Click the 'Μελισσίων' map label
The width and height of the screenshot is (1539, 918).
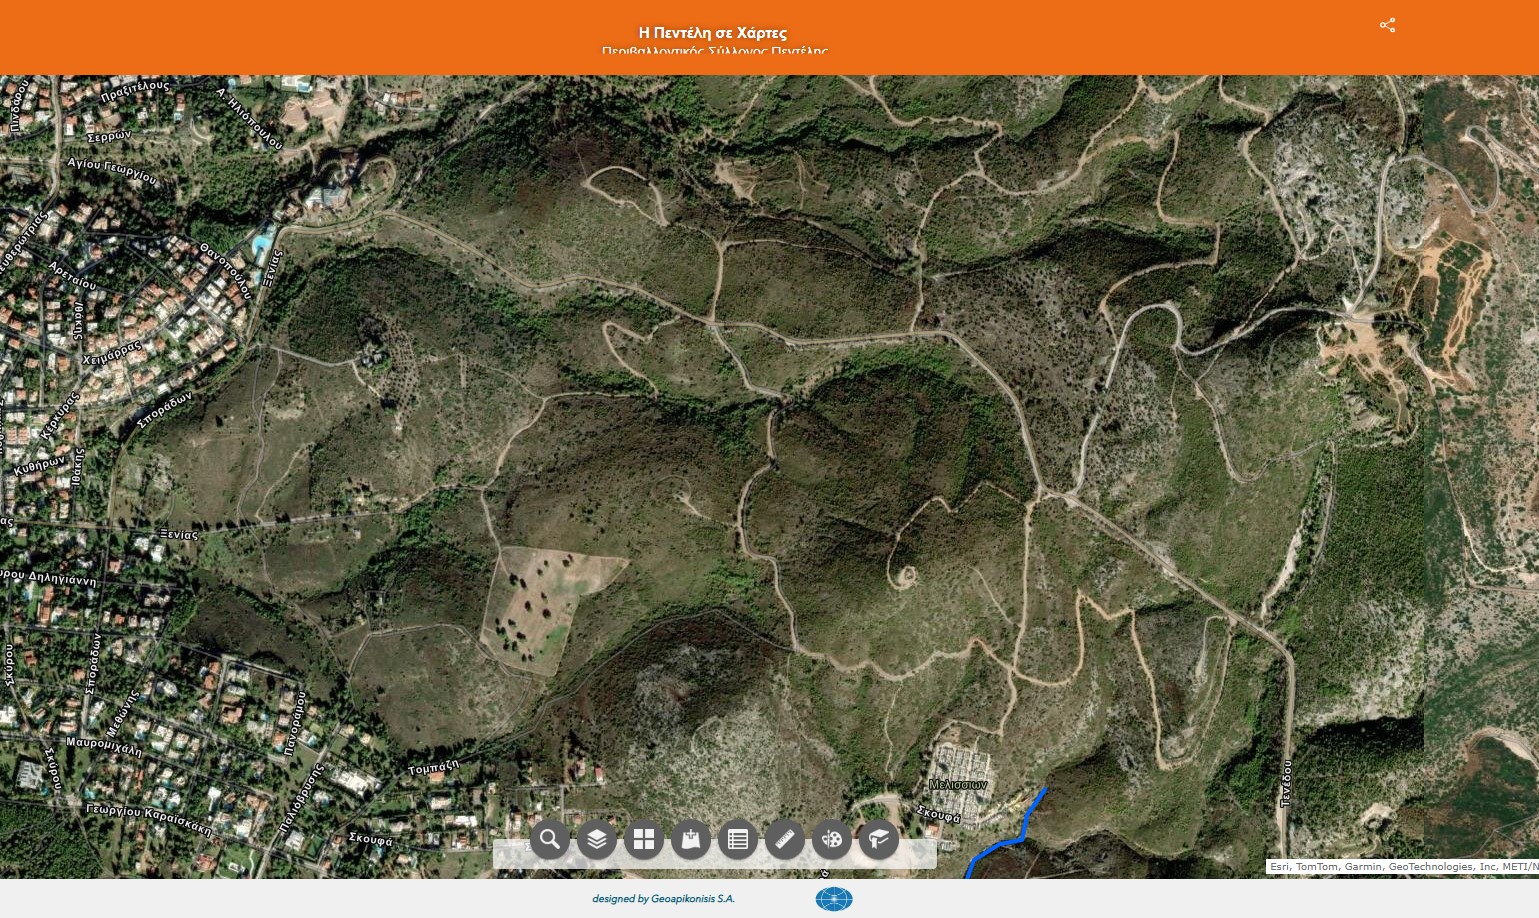[958, 785]
